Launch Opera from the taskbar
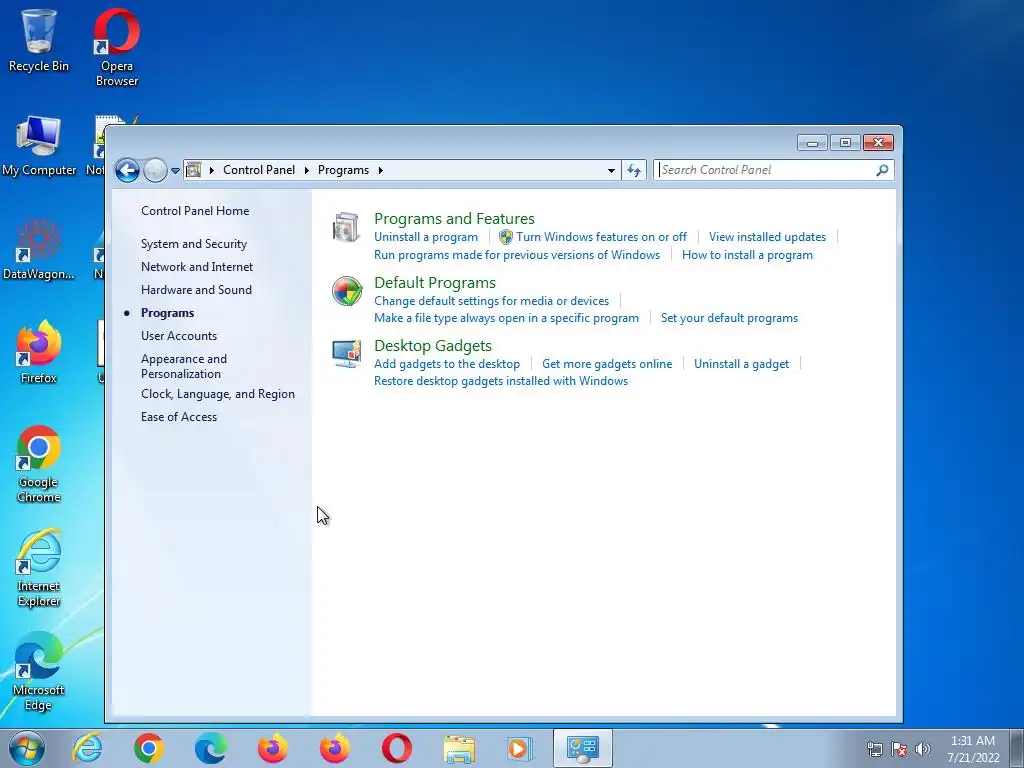This screenshot has height=768, width=1024. (396, 748)
